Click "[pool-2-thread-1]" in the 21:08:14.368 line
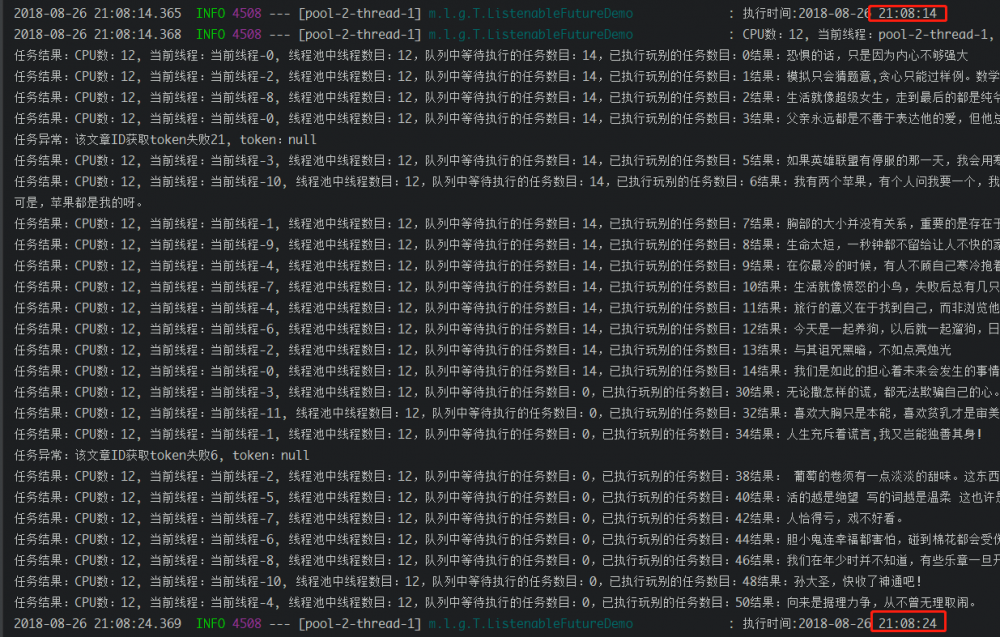This screenshot has height=637, width=1000. click(360, 34)
